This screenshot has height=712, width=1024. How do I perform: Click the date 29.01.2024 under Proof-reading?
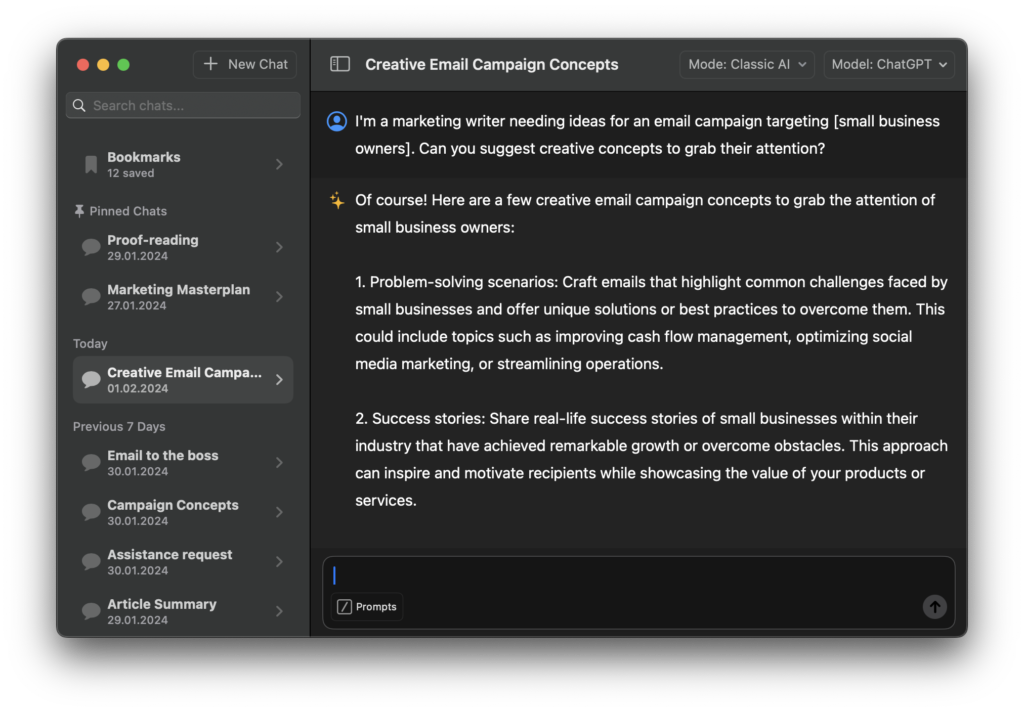[137, 256]
